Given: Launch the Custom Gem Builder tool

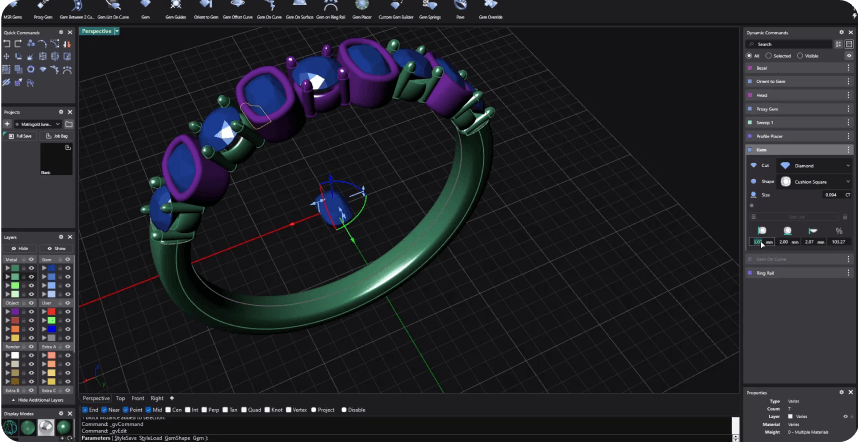Looking at the screenshot, I should pyautogui.click(x=395, y=10).
